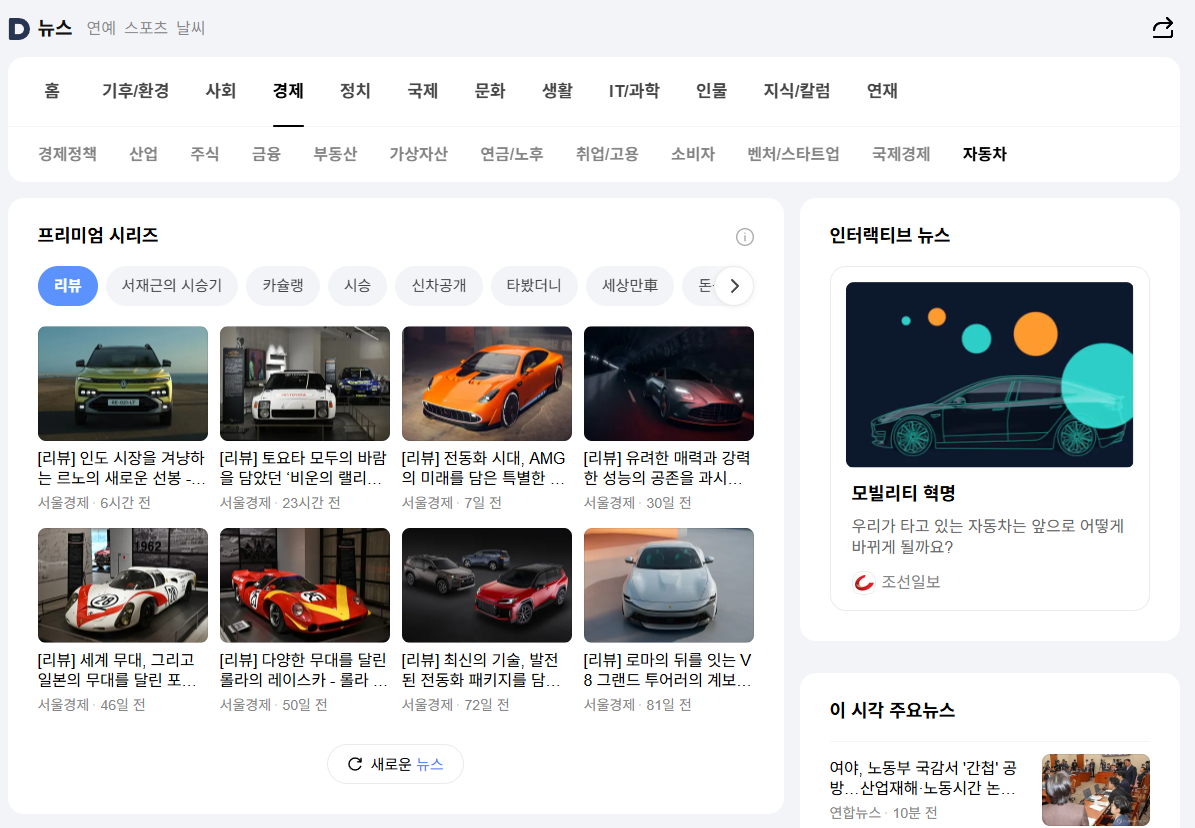Screen dimensions: 1195x828
Task: Click the Daum D logo icon
Action: tap(19, 29)
